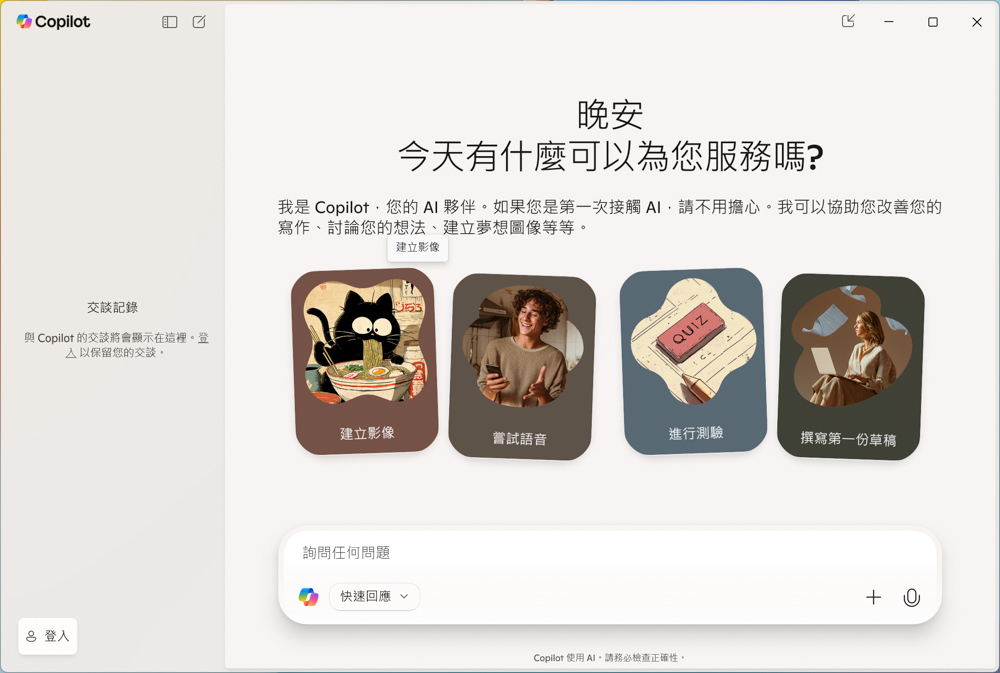Click the 登入 sign-in button
This screenshot has width=1000, height=673.
(48, 636)
